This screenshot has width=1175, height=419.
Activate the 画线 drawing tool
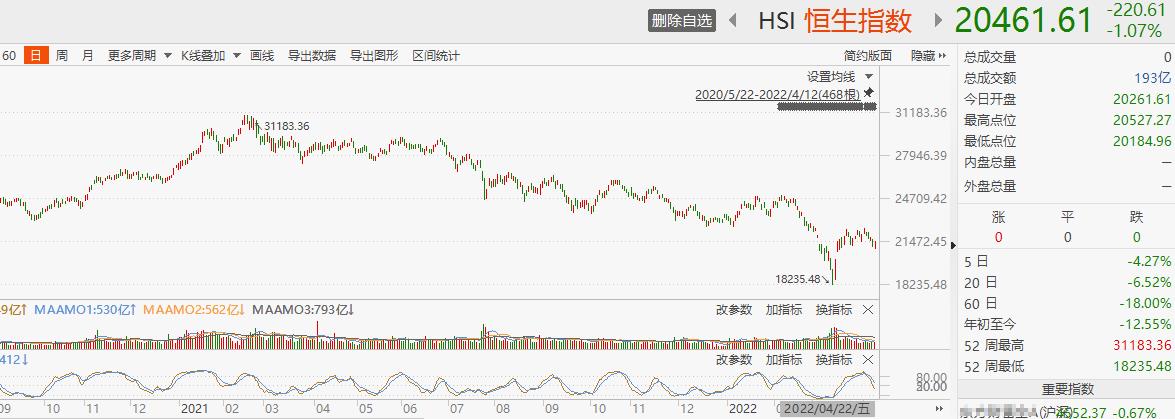(262, 56)
